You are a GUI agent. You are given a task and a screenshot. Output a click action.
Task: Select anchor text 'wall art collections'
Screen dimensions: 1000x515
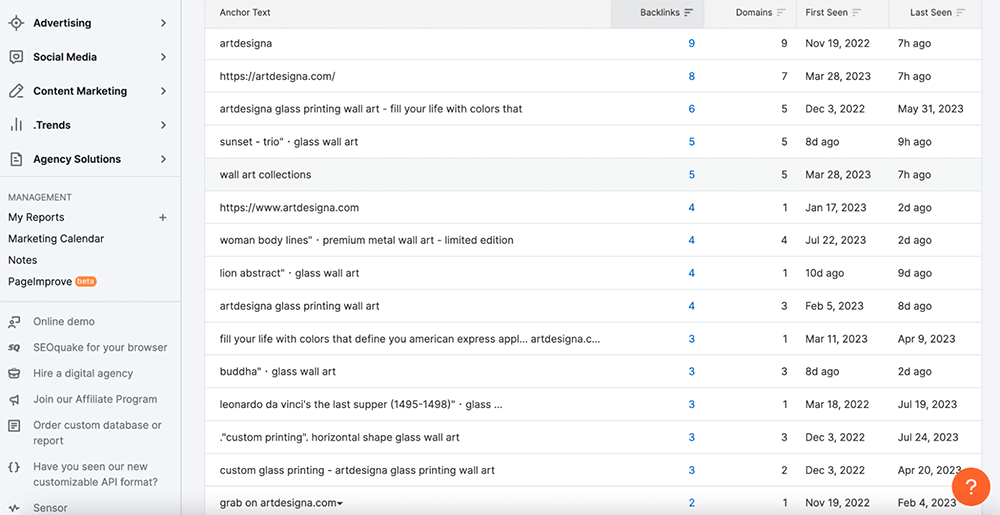(265, 175)
